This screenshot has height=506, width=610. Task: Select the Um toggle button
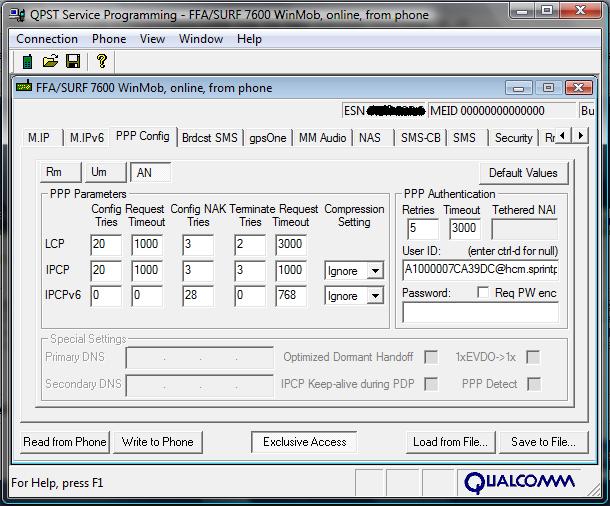coord(106,172)
